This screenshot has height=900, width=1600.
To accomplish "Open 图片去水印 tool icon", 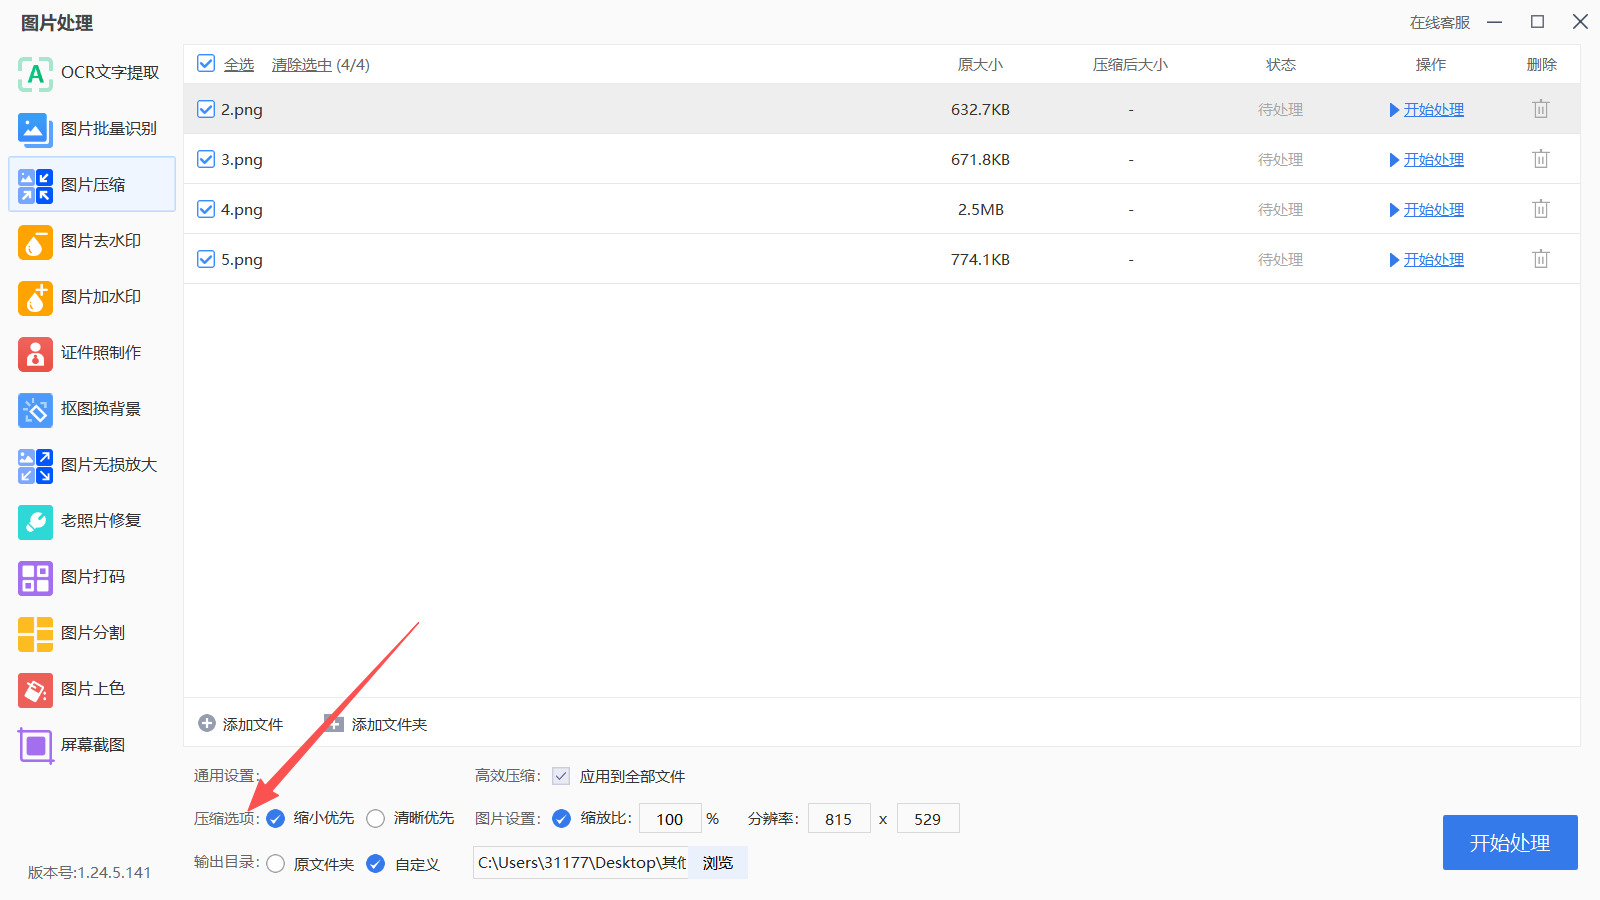I will tap(35, 241).
